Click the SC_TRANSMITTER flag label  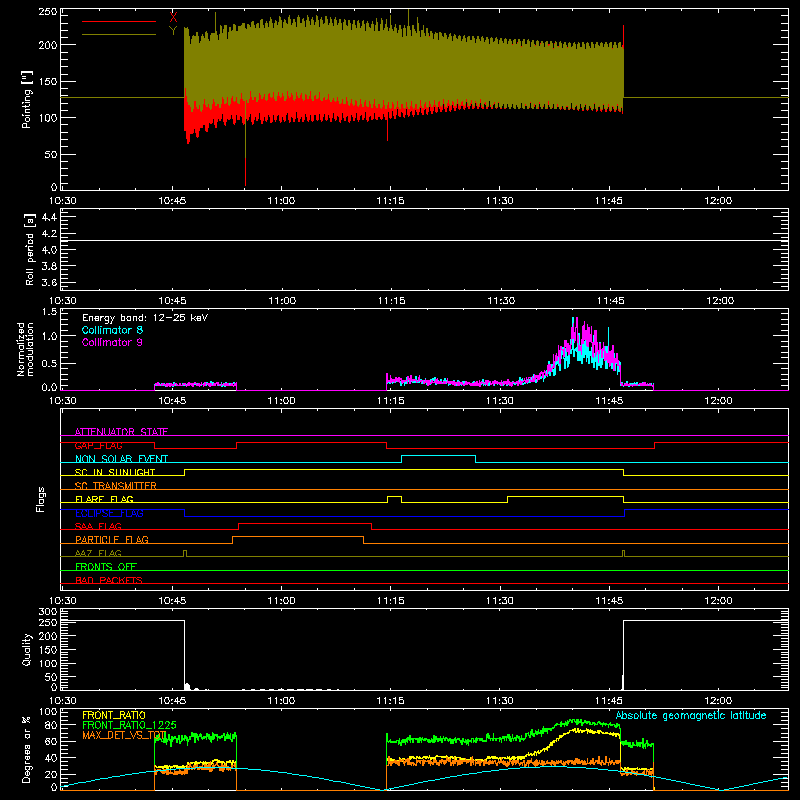(116, 486)
